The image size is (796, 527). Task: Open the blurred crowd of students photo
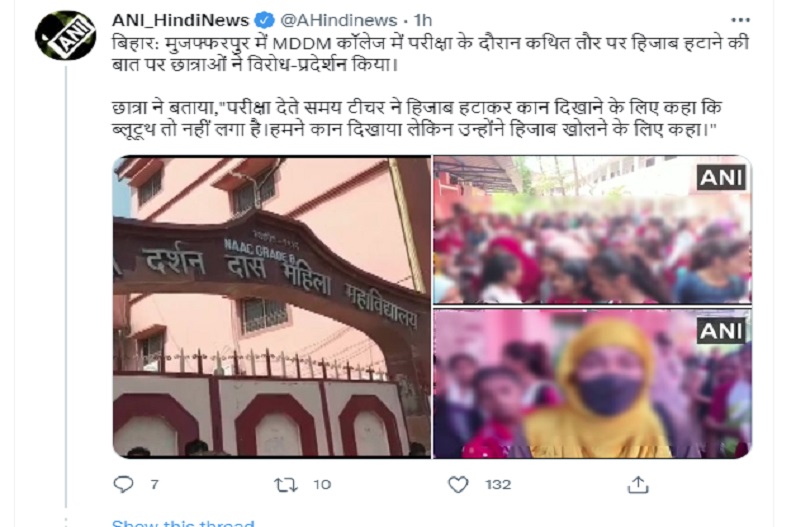tap(592, 230)
